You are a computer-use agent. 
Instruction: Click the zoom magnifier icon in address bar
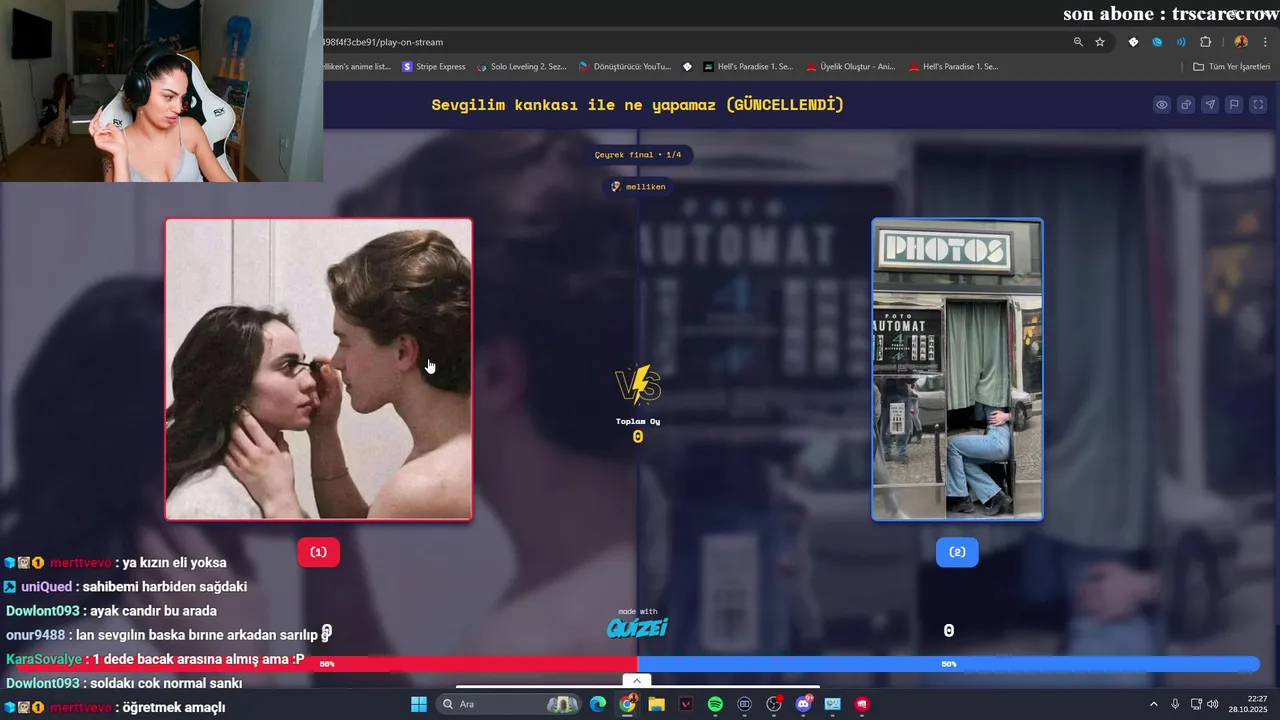click(1078, 42)
